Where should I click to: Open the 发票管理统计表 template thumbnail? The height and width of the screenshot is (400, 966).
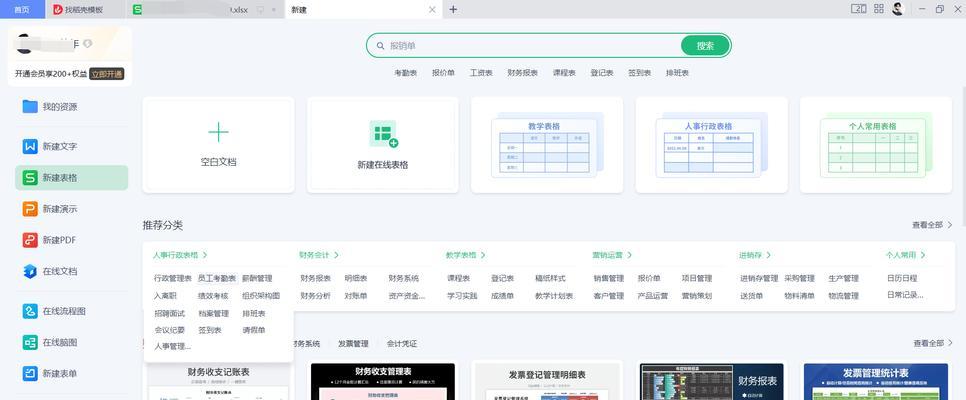coord(875,382)
